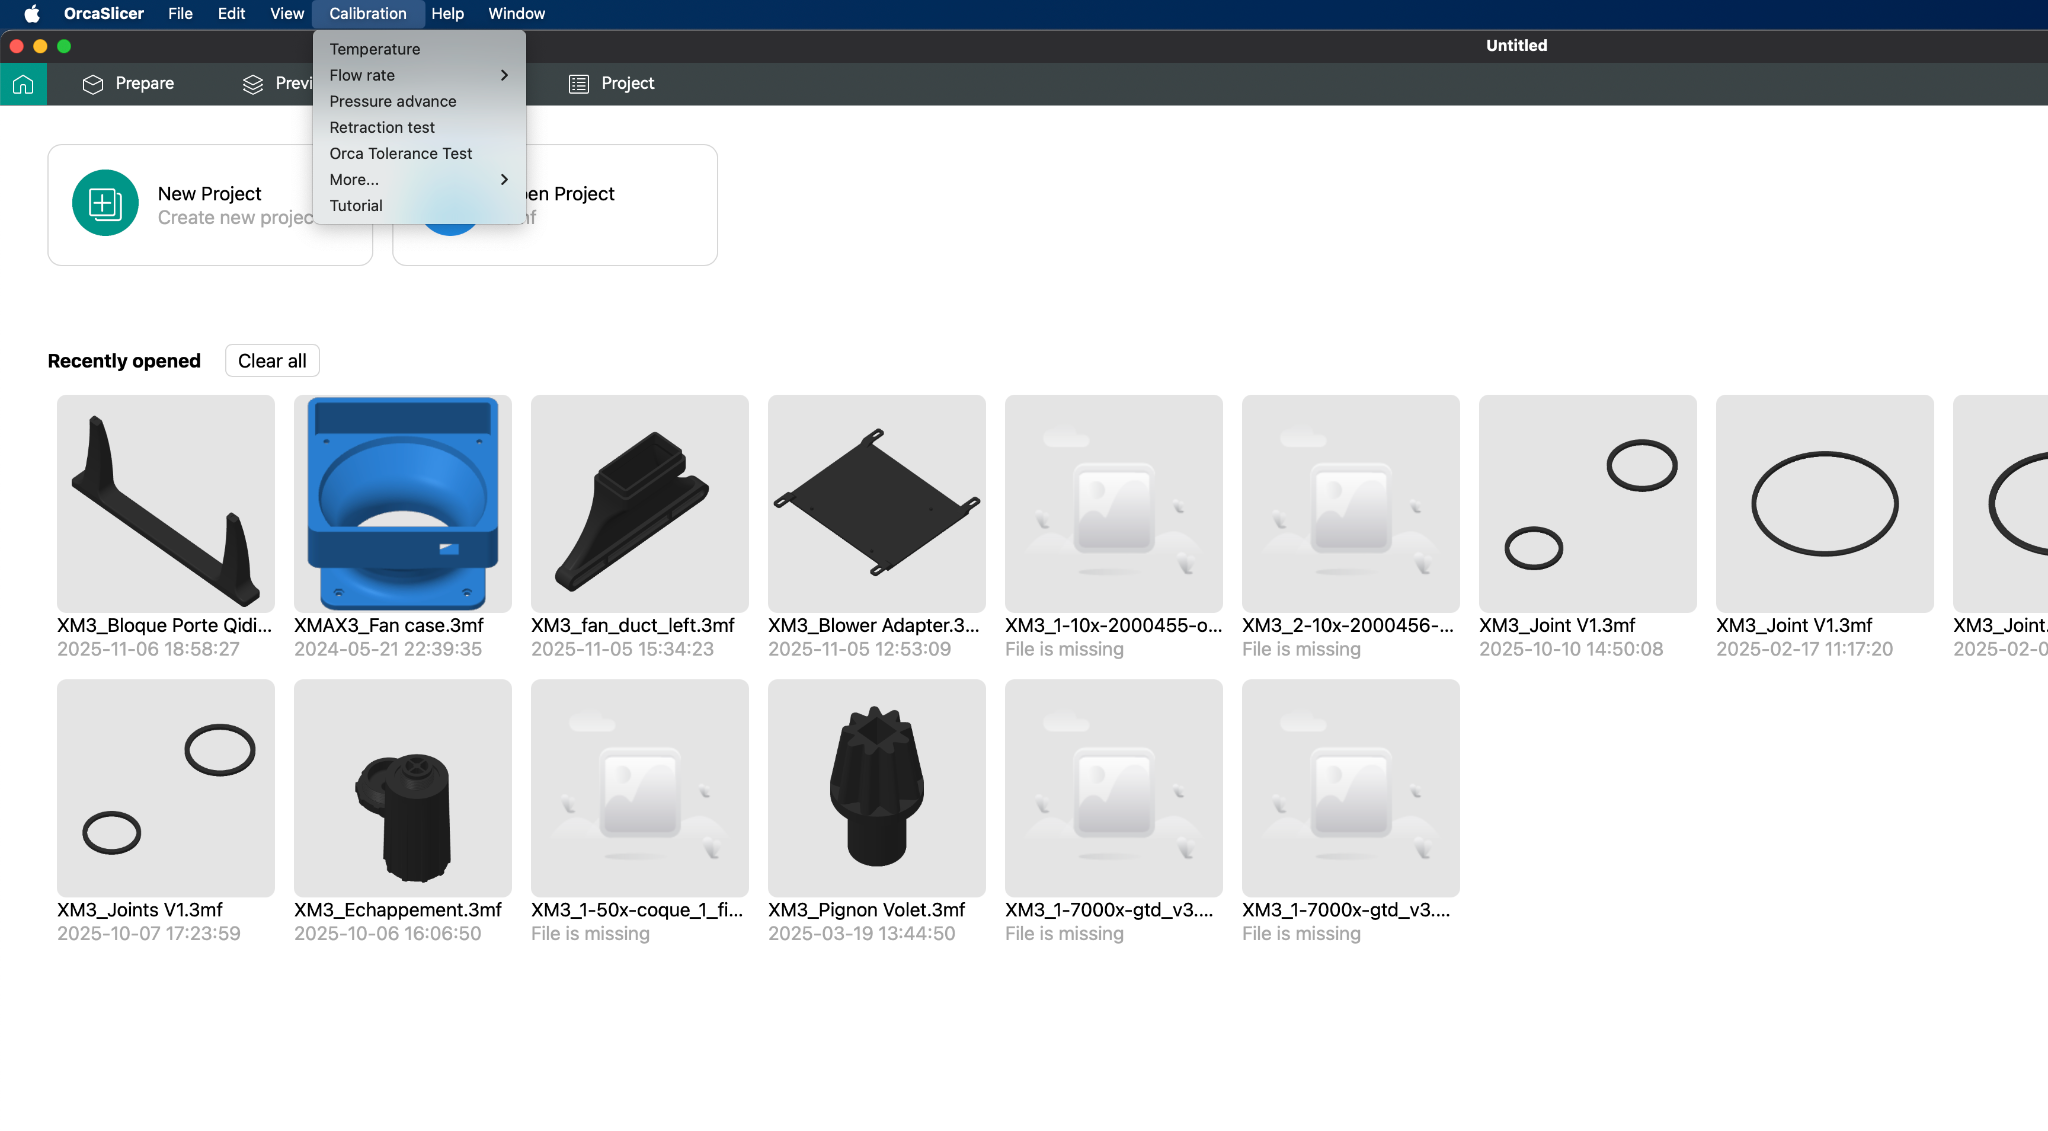Open the Help menu
This screenshot has height=1131, width=2048.
tap(447, 14)
